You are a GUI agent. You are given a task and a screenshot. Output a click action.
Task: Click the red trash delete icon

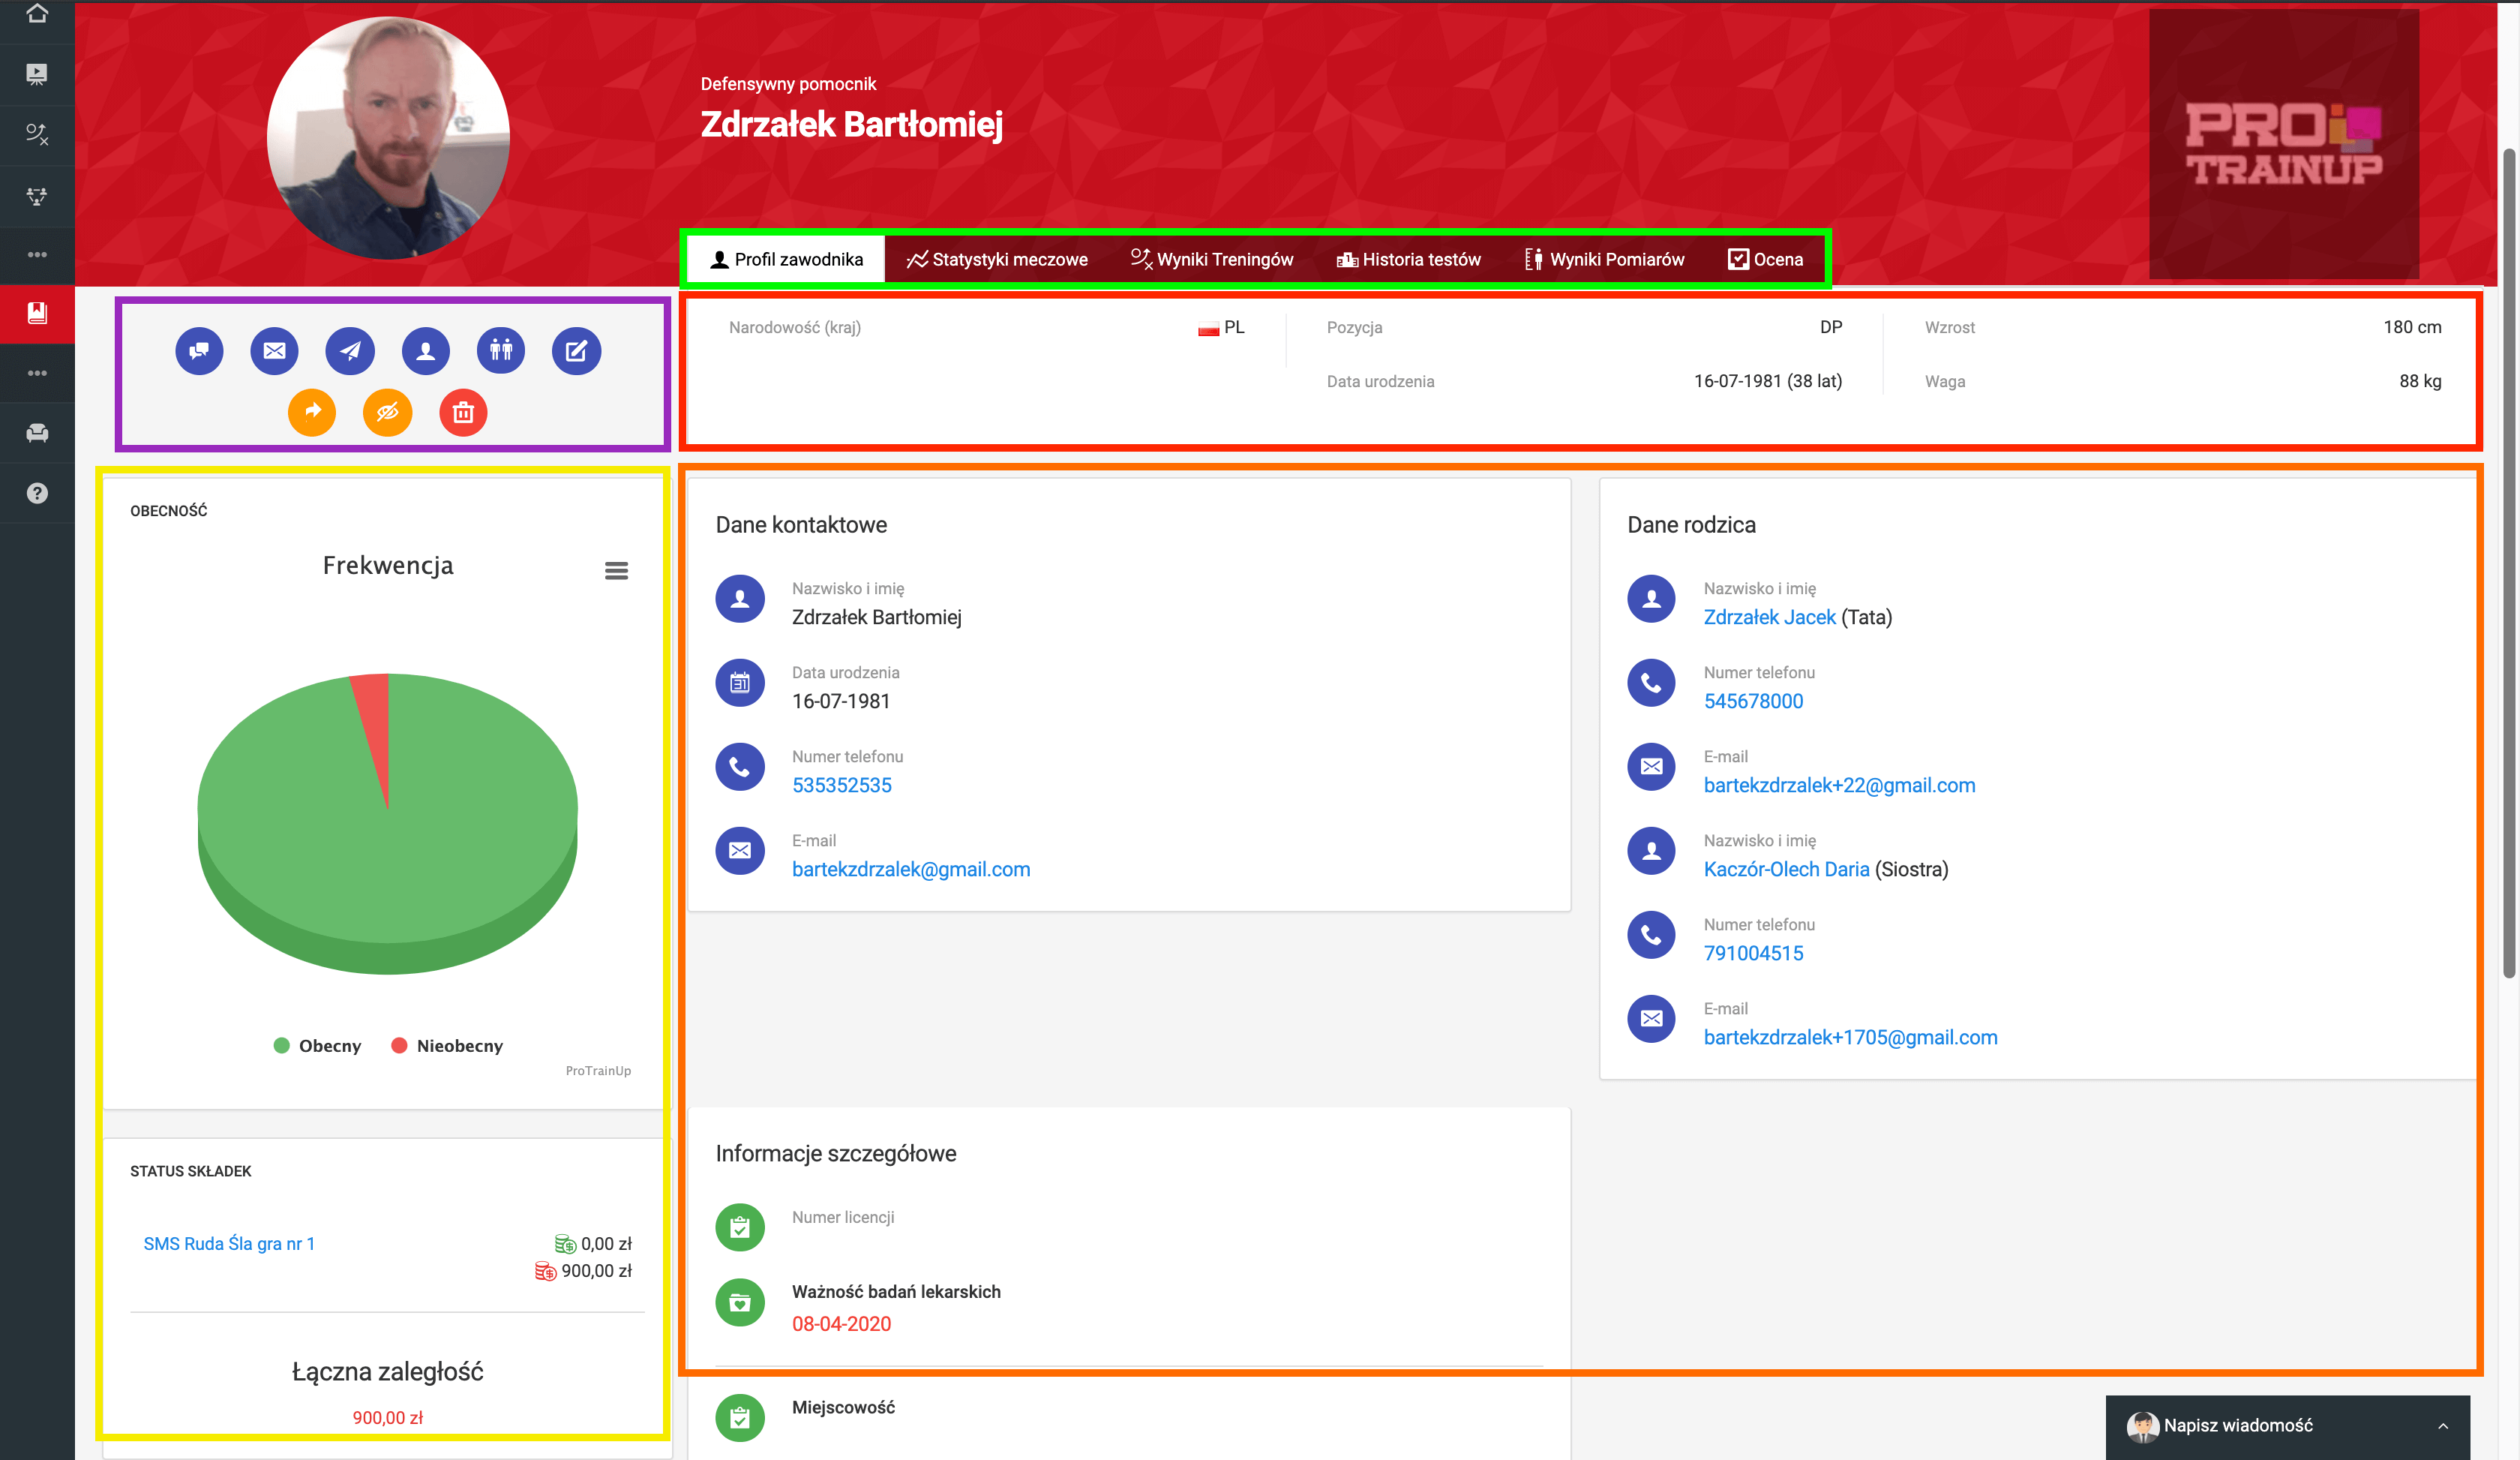(x=463, y=412)
